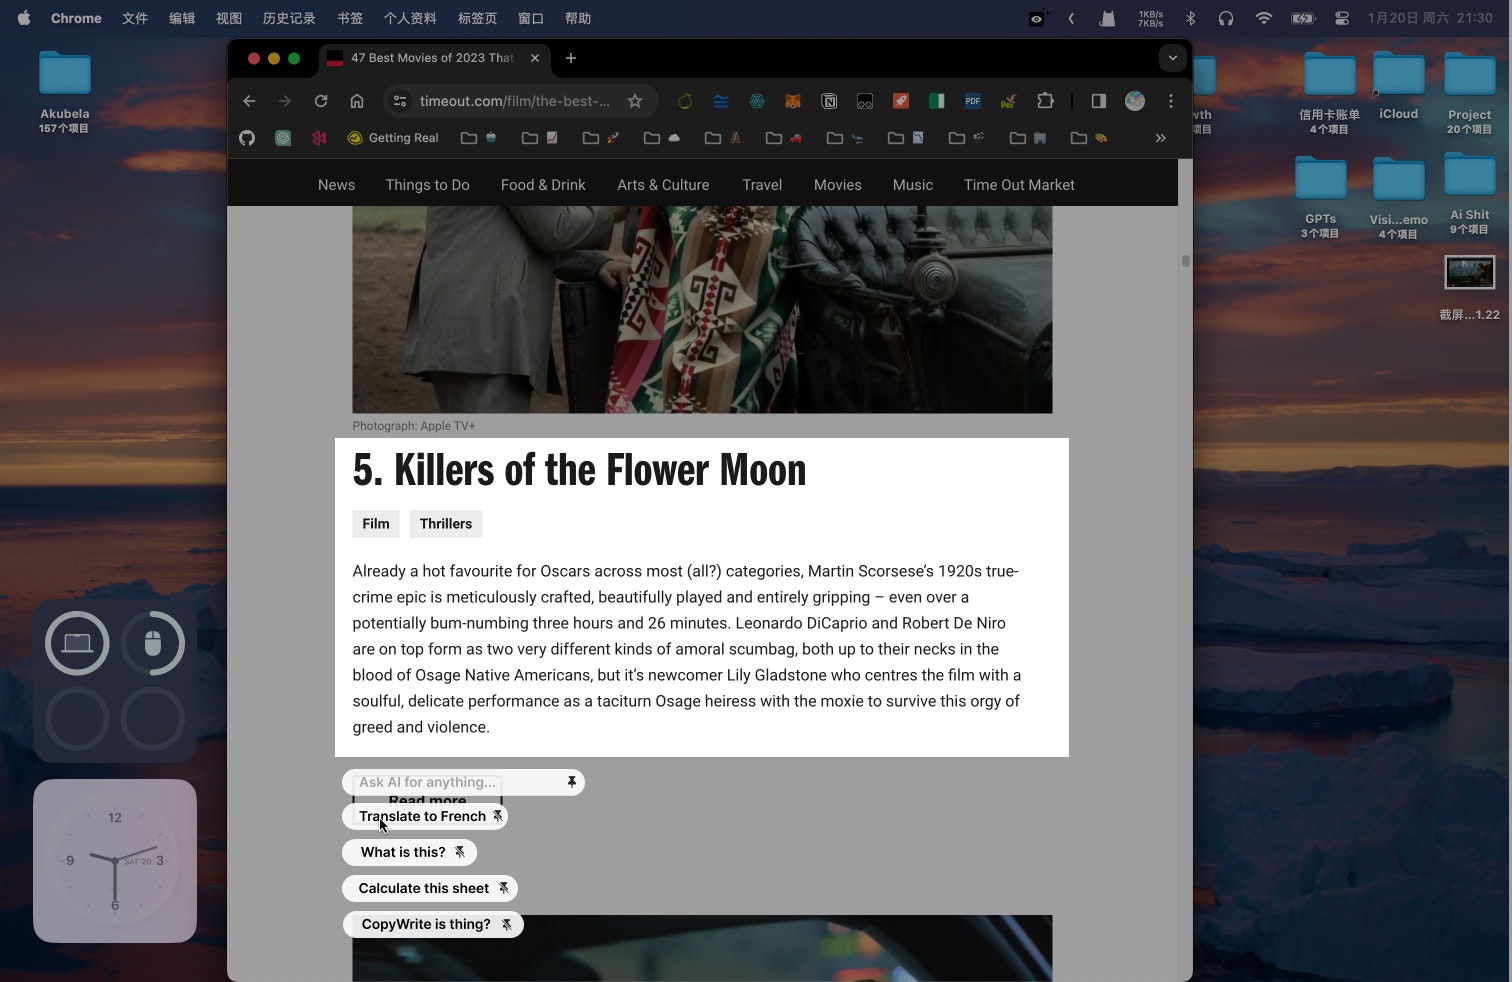This screenshot has height=982, width=1512.
Task: Go to Food & Drink section
Action: point(543,185)
